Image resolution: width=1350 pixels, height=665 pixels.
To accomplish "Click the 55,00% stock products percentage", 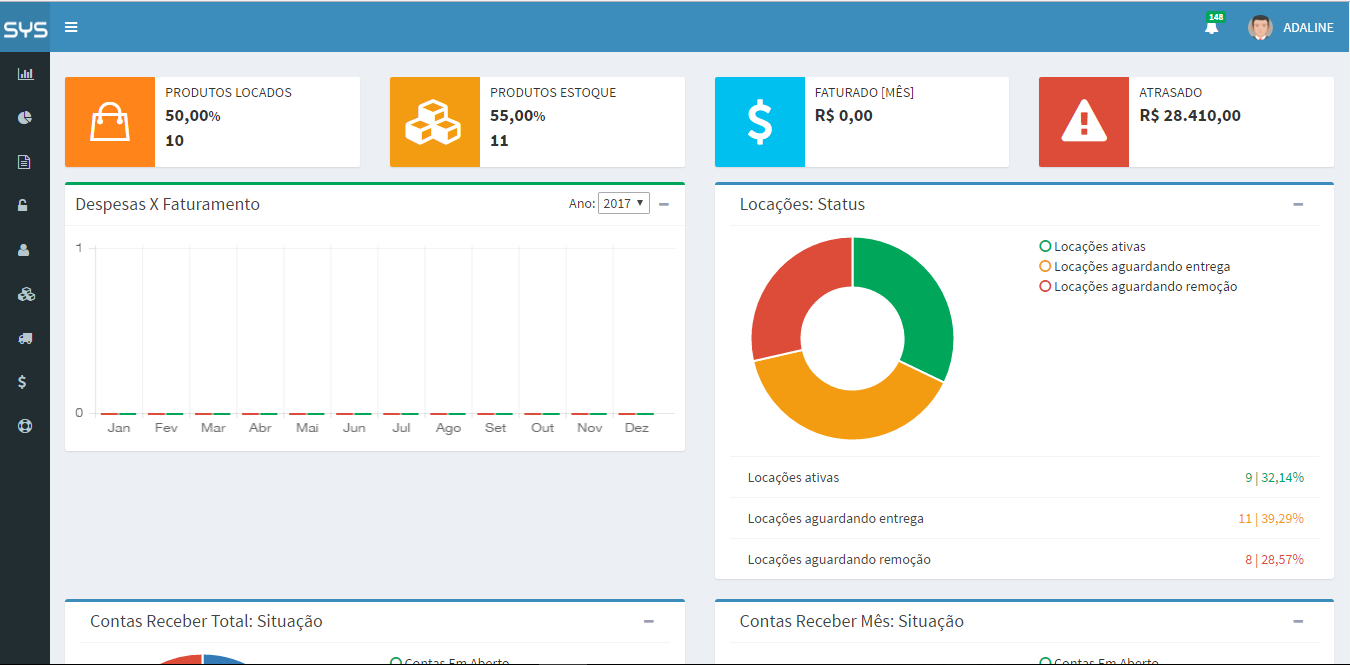I will (518, 115).
